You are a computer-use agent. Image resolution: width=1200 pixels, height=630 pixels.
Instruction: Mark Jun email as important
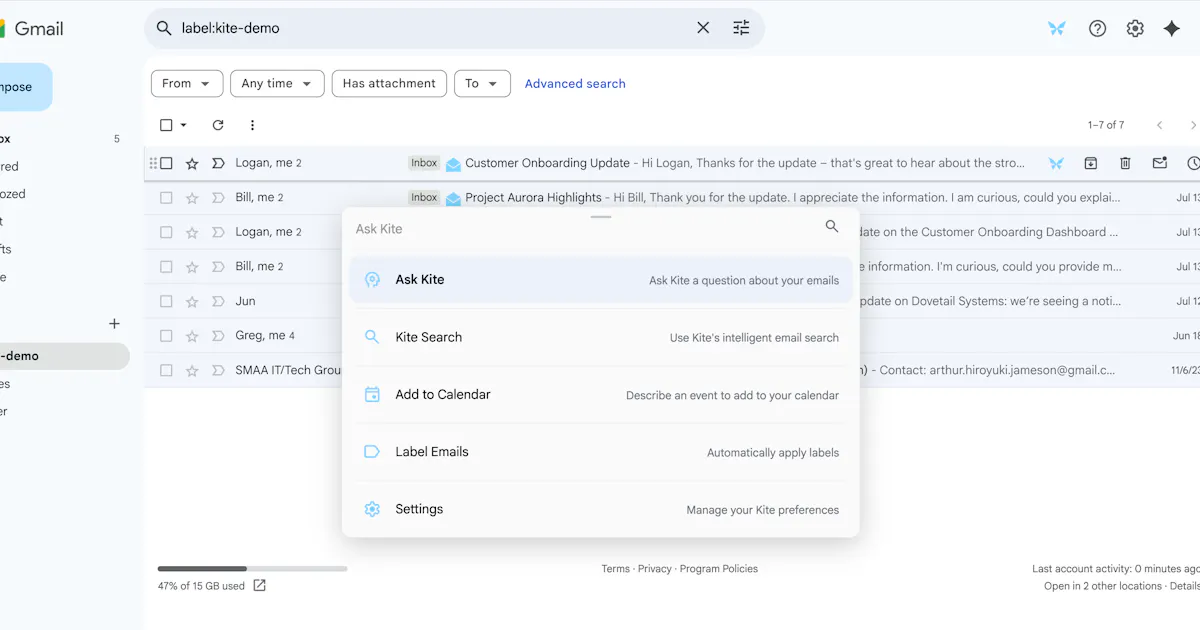218,301
